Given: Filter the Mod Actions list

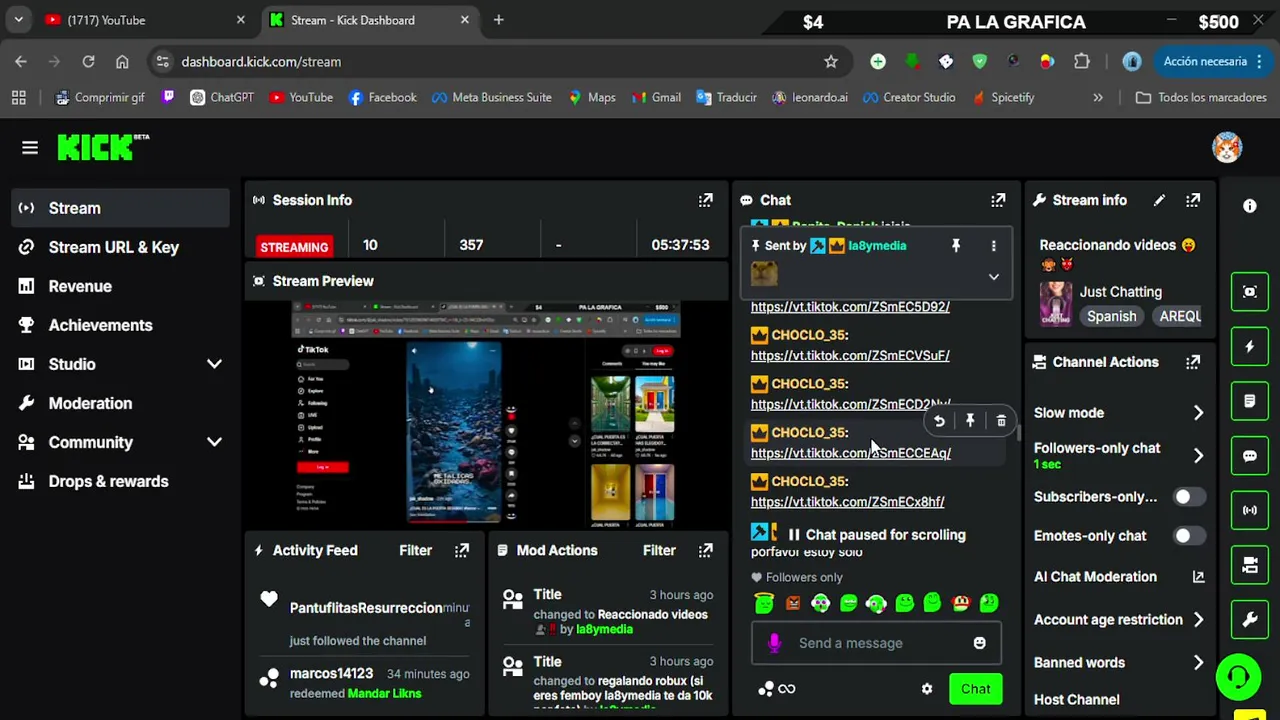Looking at the screenshot, I should [659, 550].
